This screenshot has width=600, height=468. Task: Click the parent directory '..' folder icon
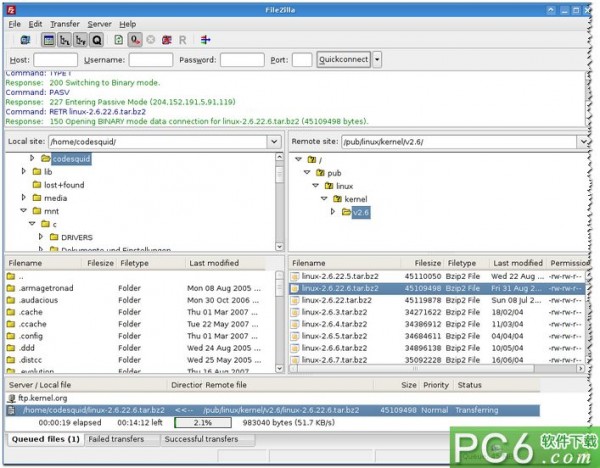click(11, 276)
